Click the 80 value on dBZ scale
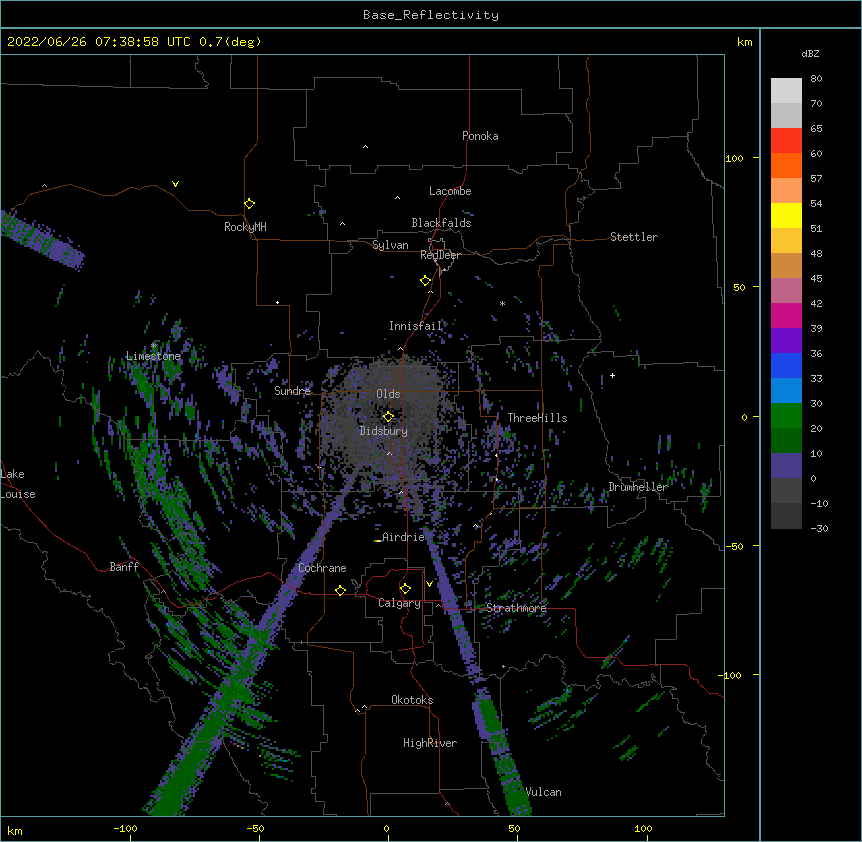This screenshot has height=842, width=862. pyautogui.click(x=816, y=79)
